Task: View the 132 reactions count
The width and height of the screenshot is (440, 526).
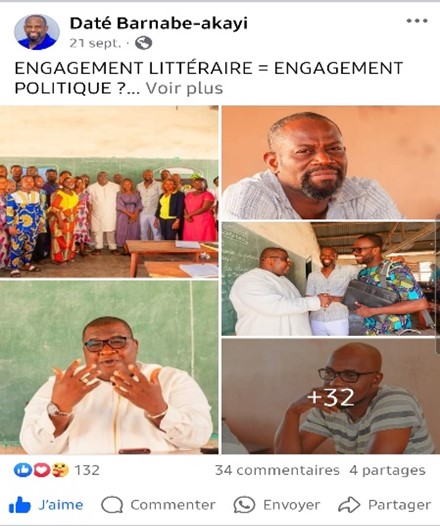Action: coord(87,470)
